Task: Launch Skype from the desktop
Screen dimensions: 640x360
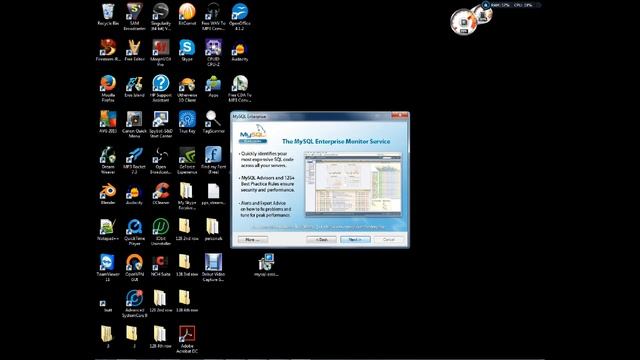Action: click(x=187, y=51)
